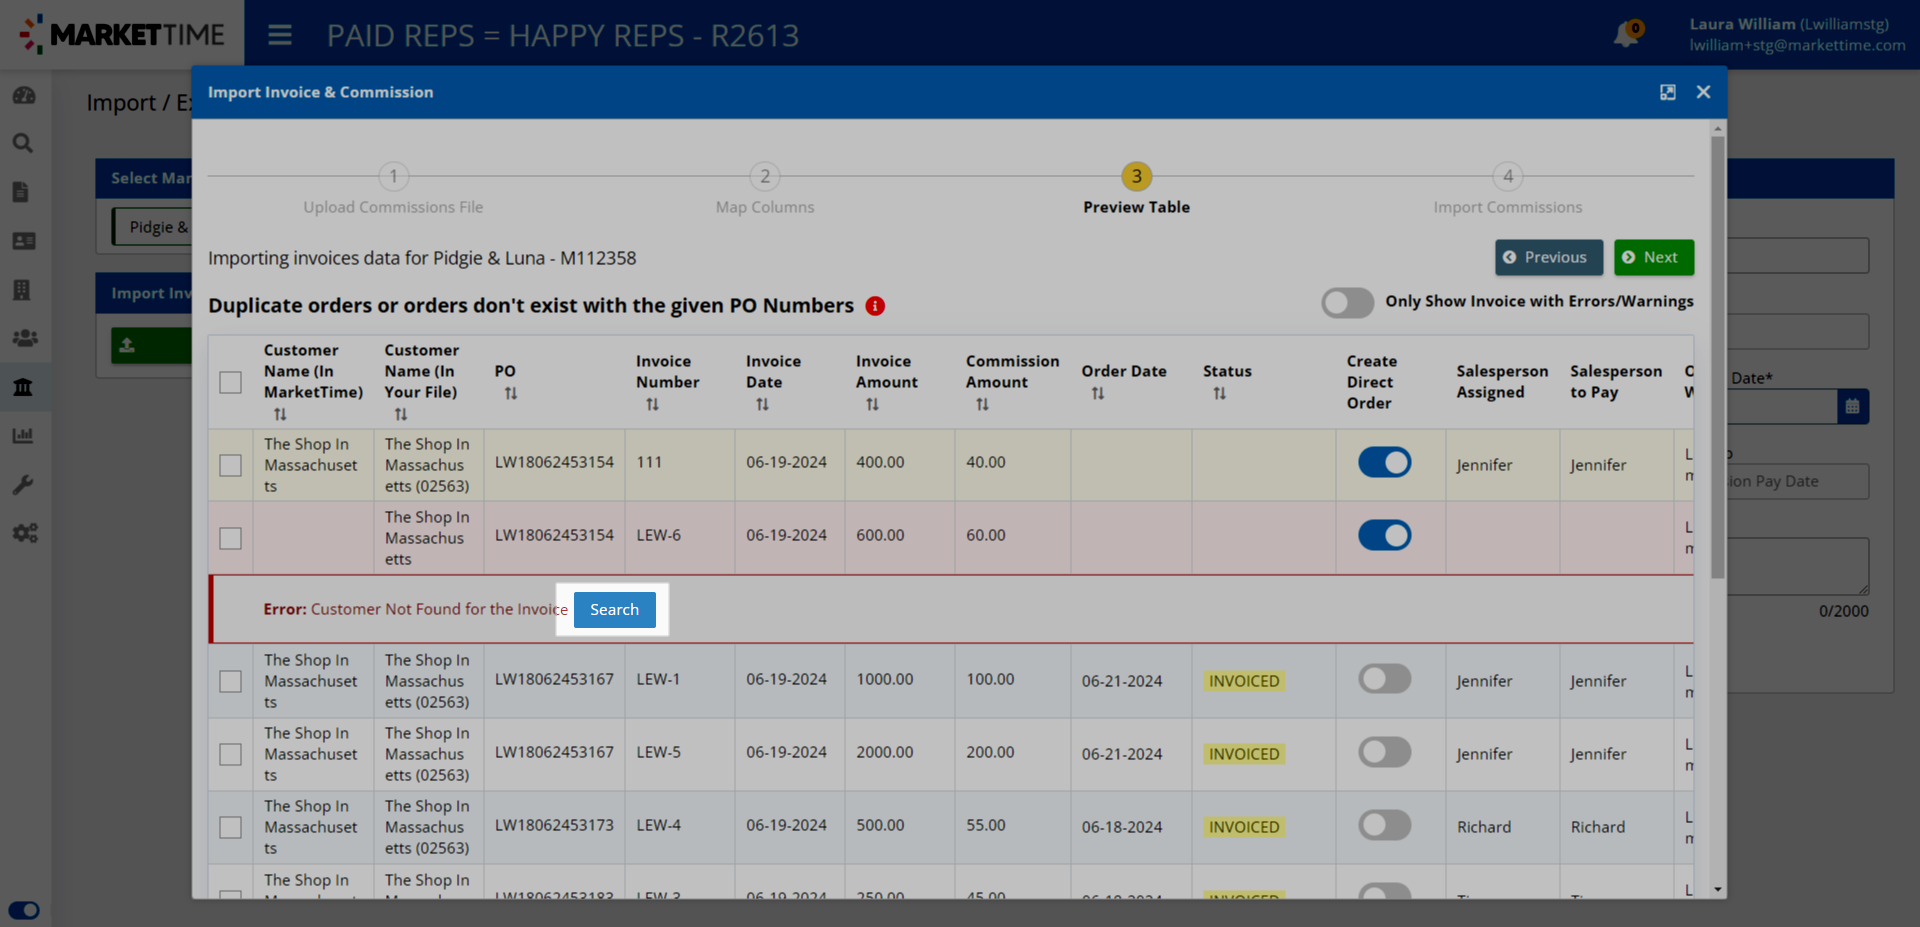Enable Only Show Invoice with Errors/Warnings
Image resolution: width=1920 pixels, height=927 pixels.
(1347, 302)
